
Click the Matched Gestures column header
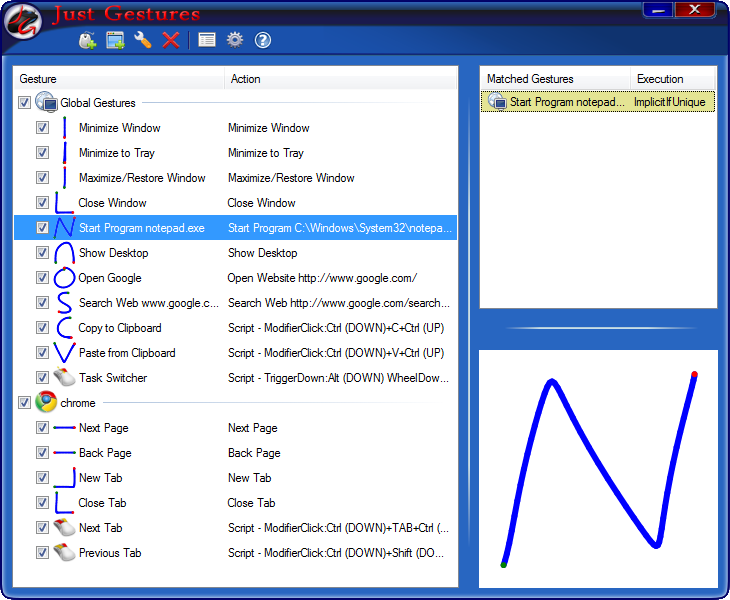click(x=555, y=79)
